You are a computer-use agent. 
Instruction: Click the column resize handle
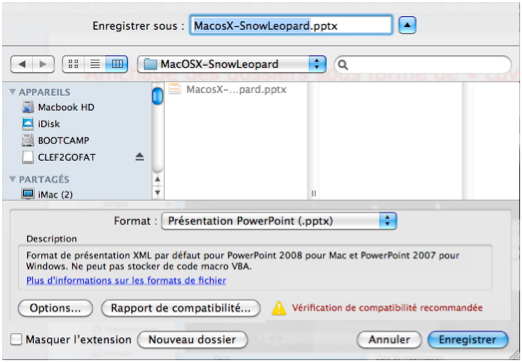pos(314,193)
